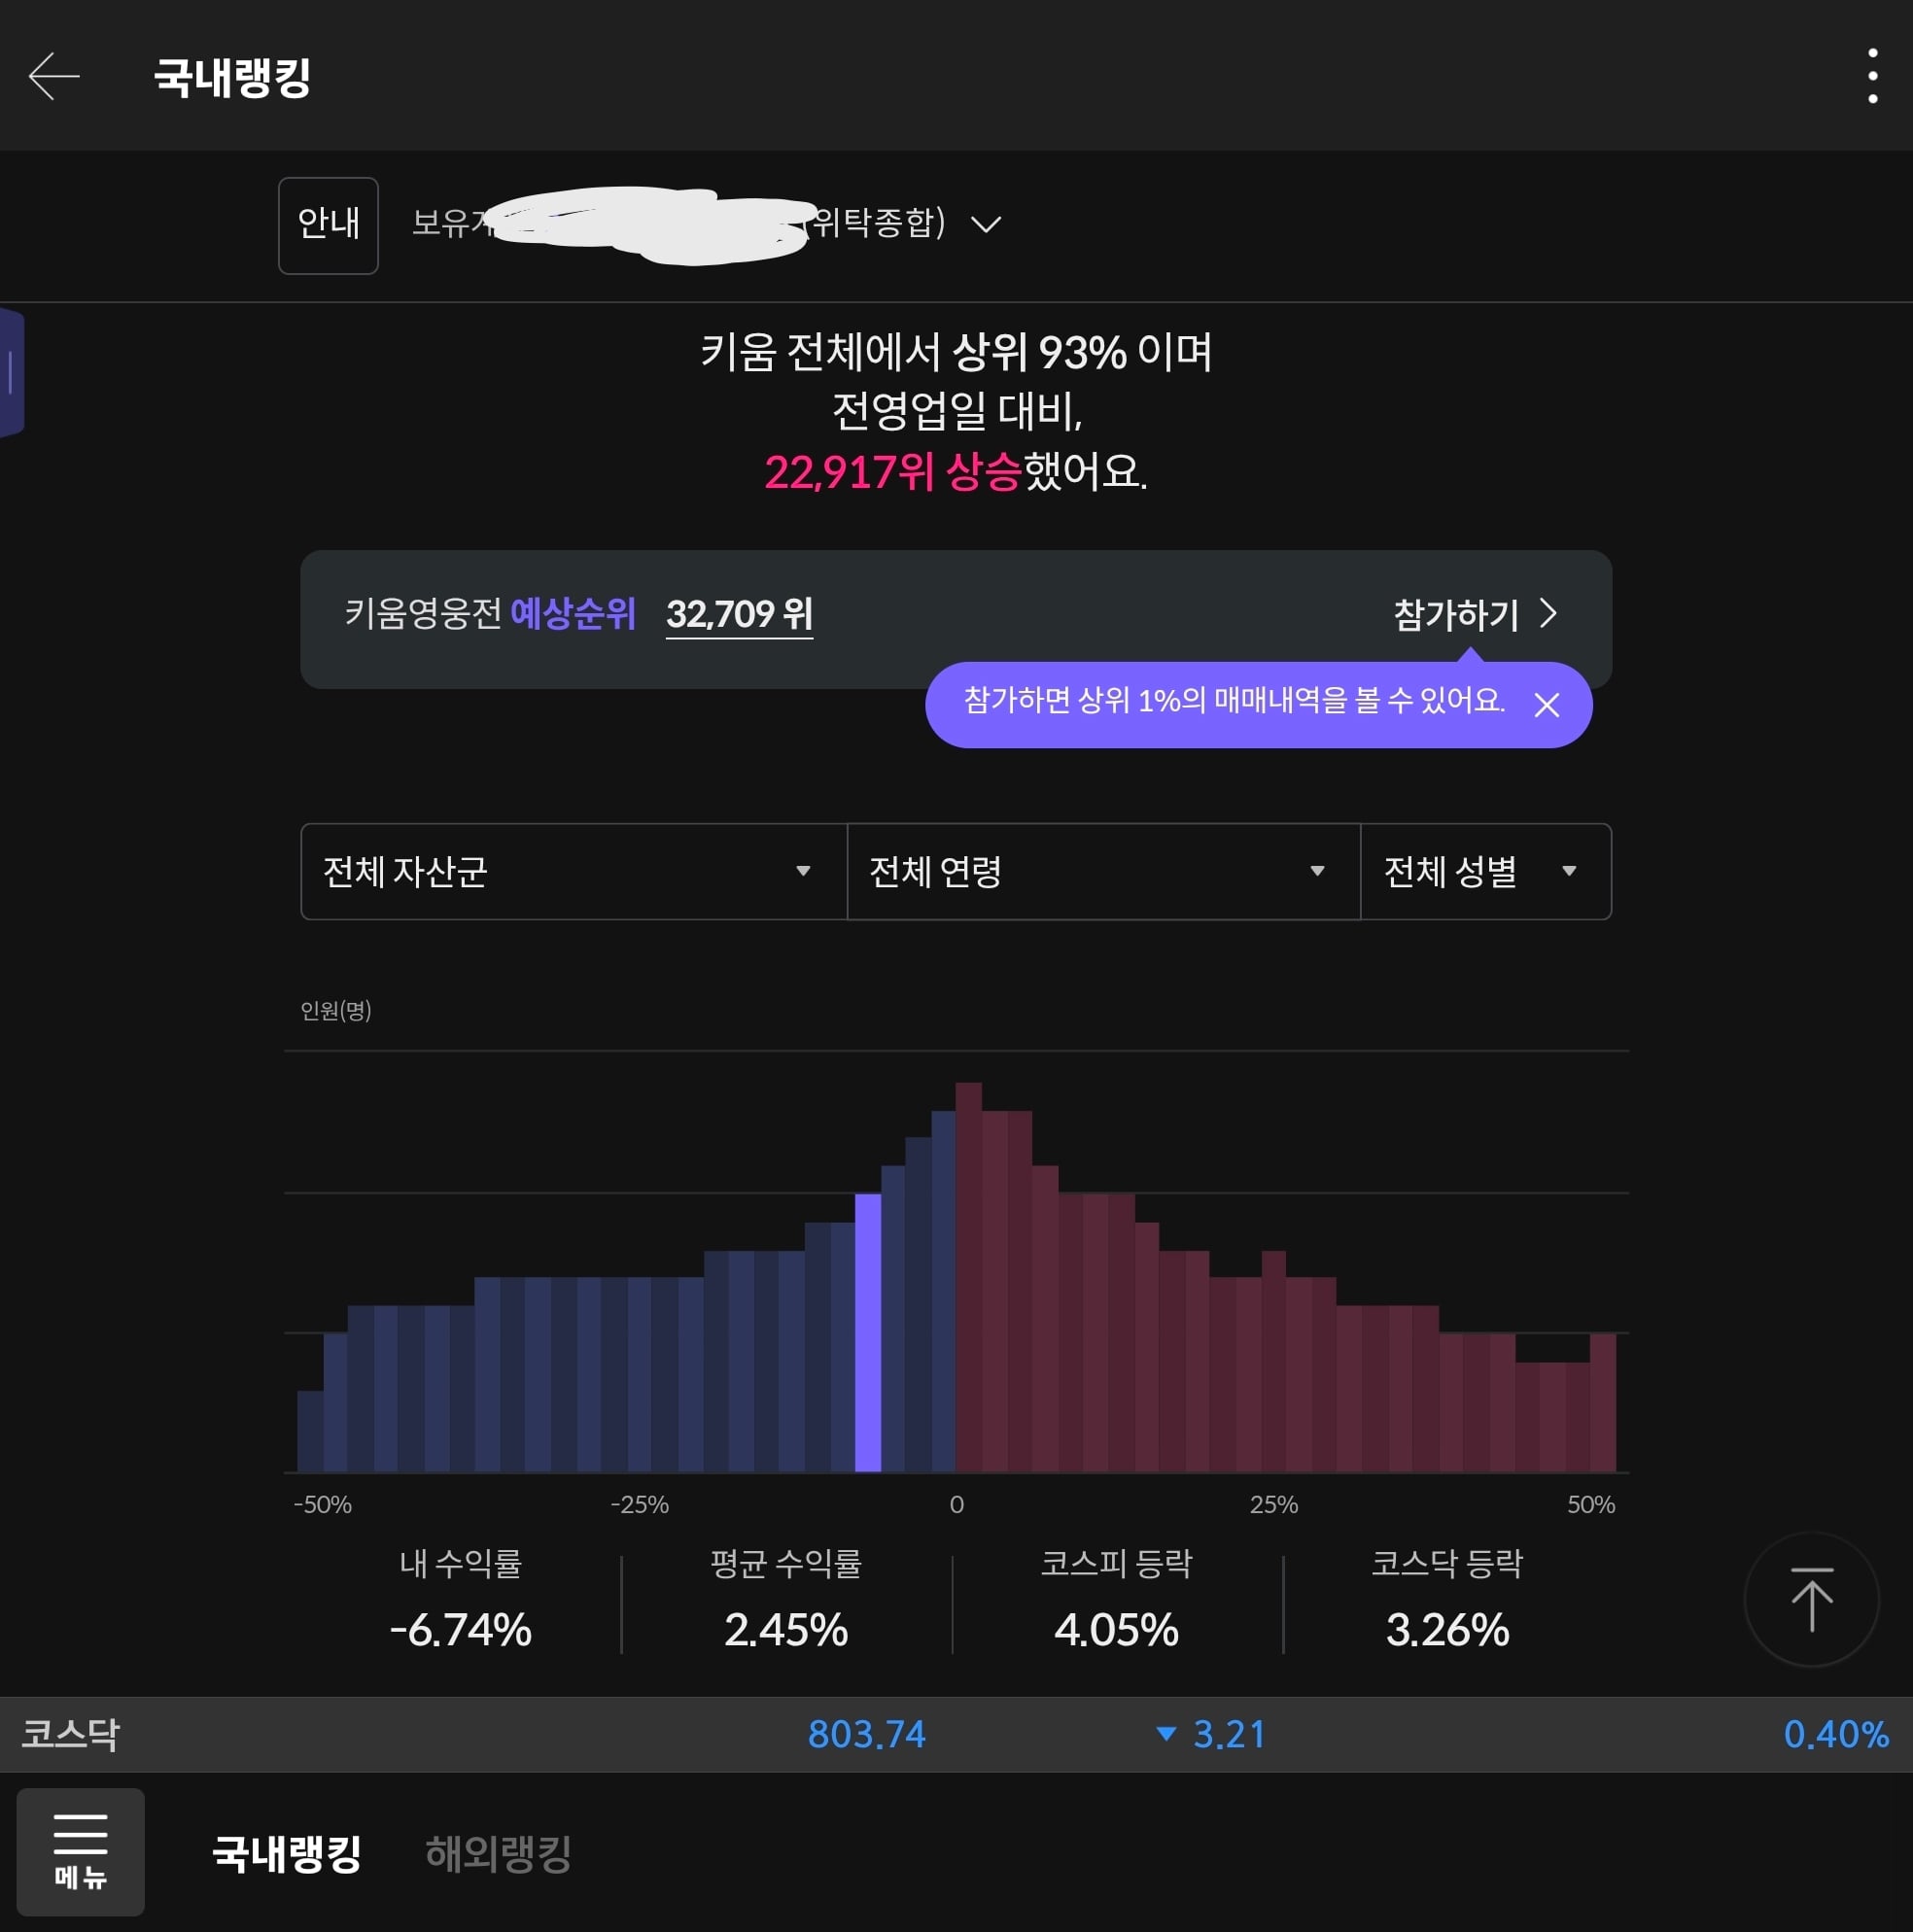Open the 전체 자산군 dropdown

574,871
